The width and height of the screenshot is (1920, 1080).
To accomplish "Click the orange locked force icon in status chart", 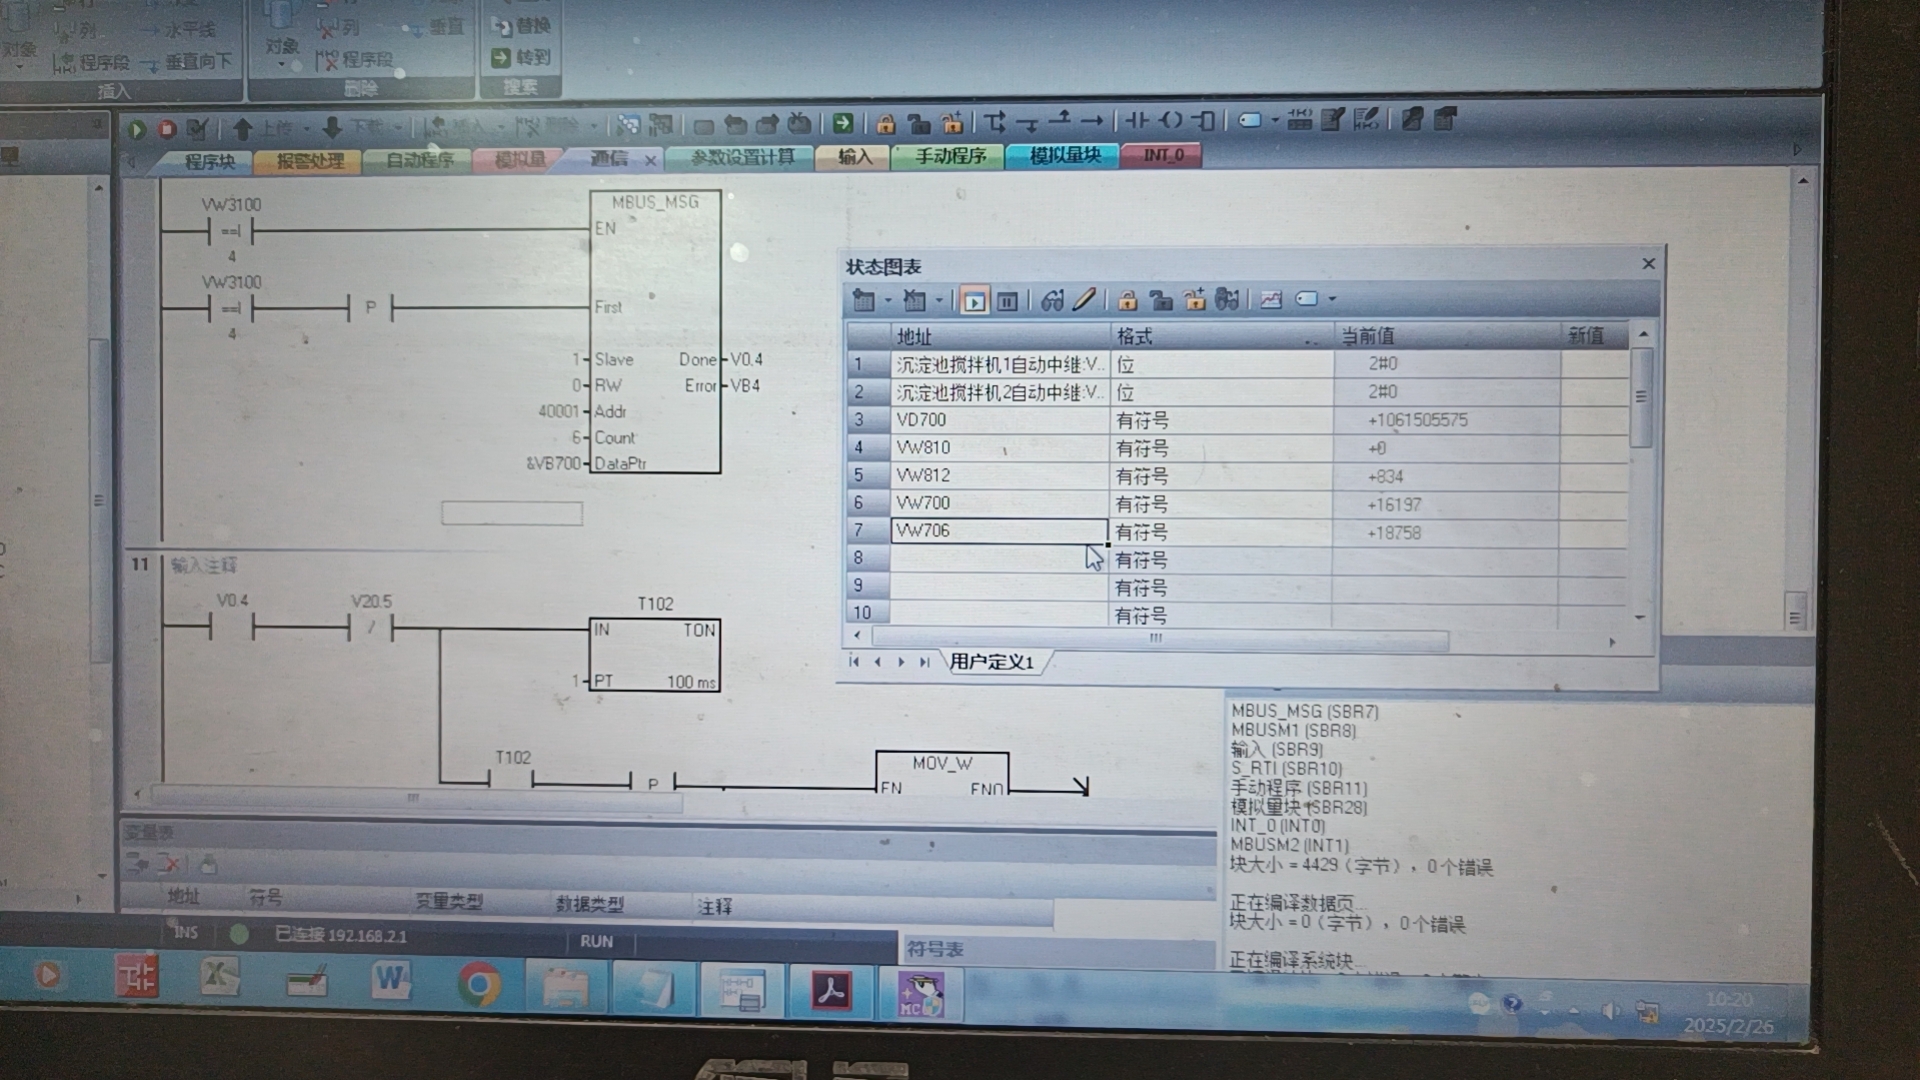I will click(1127, 300).
